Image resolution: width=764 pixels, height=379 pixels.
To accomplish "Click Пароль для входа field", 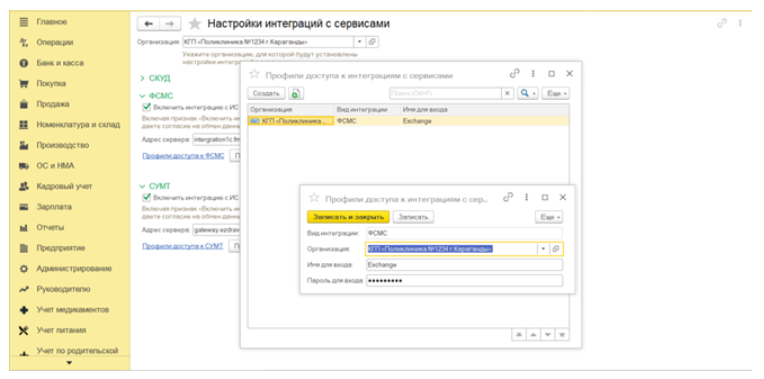I will click(464, 281).
